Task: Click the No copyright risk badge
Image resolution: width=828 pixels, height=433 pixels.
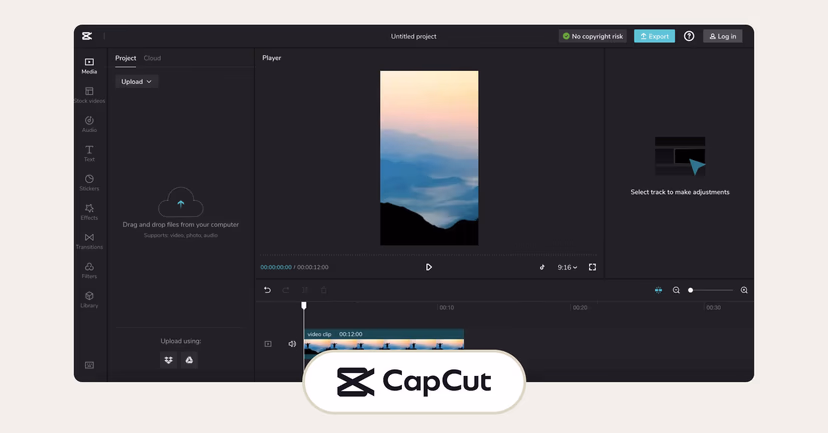Action: pyautogui.click(x=592, y=36)
